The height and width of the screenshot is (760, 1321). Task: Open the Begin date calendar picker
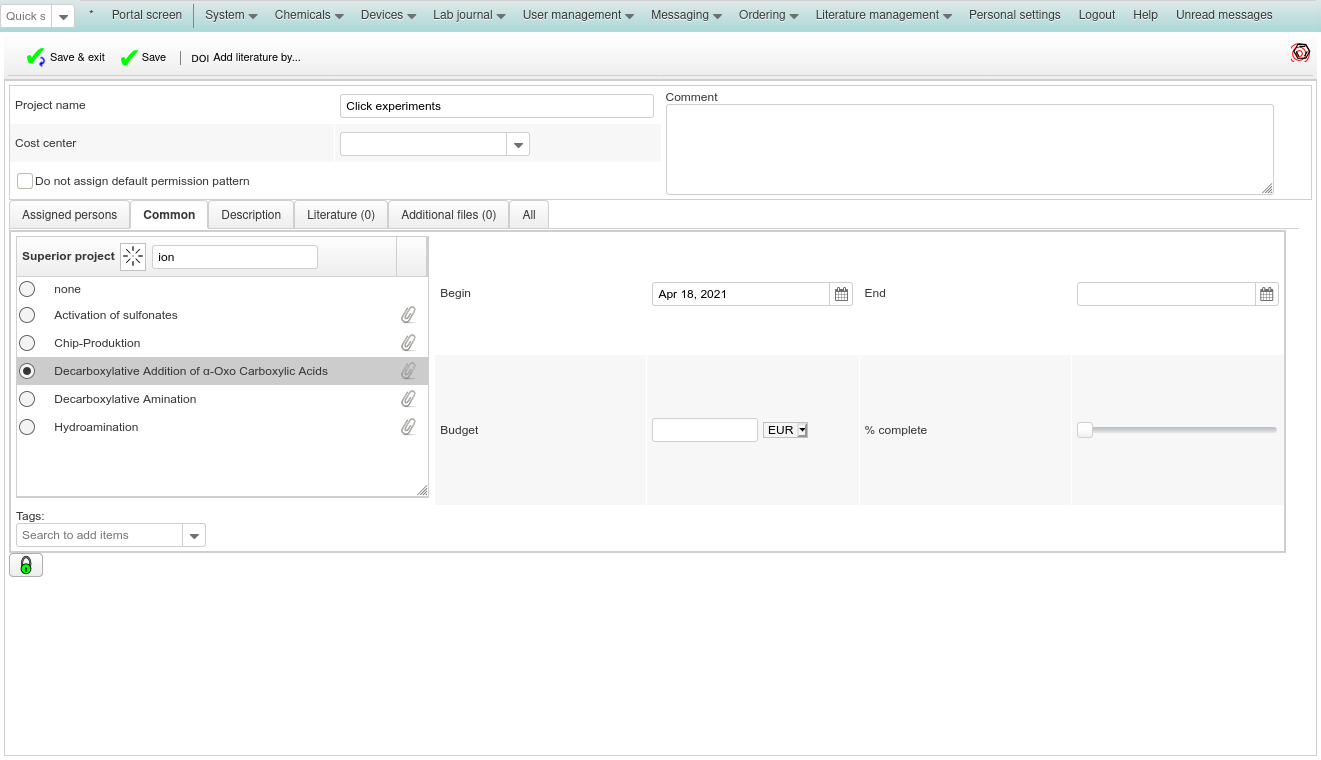click(x=841, y=294)
